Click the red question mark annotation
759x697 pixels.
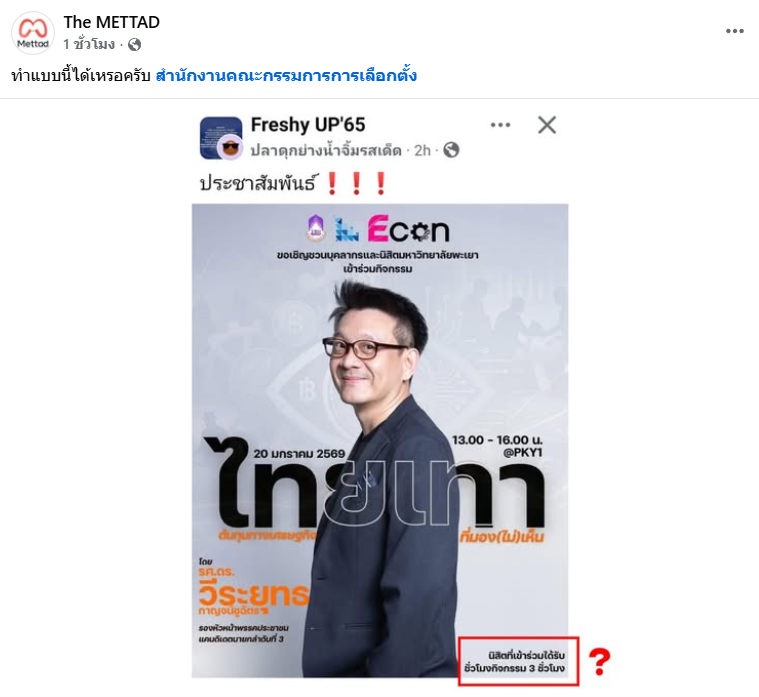599,662
